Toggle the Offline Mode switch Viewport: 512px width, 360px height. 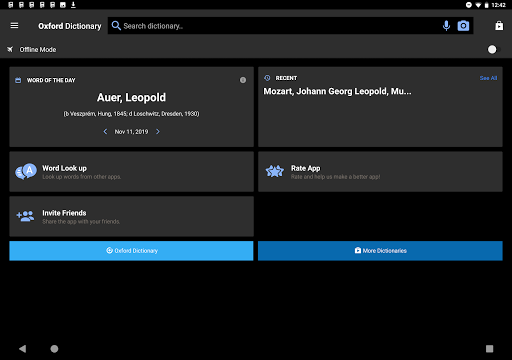(494, 49)
